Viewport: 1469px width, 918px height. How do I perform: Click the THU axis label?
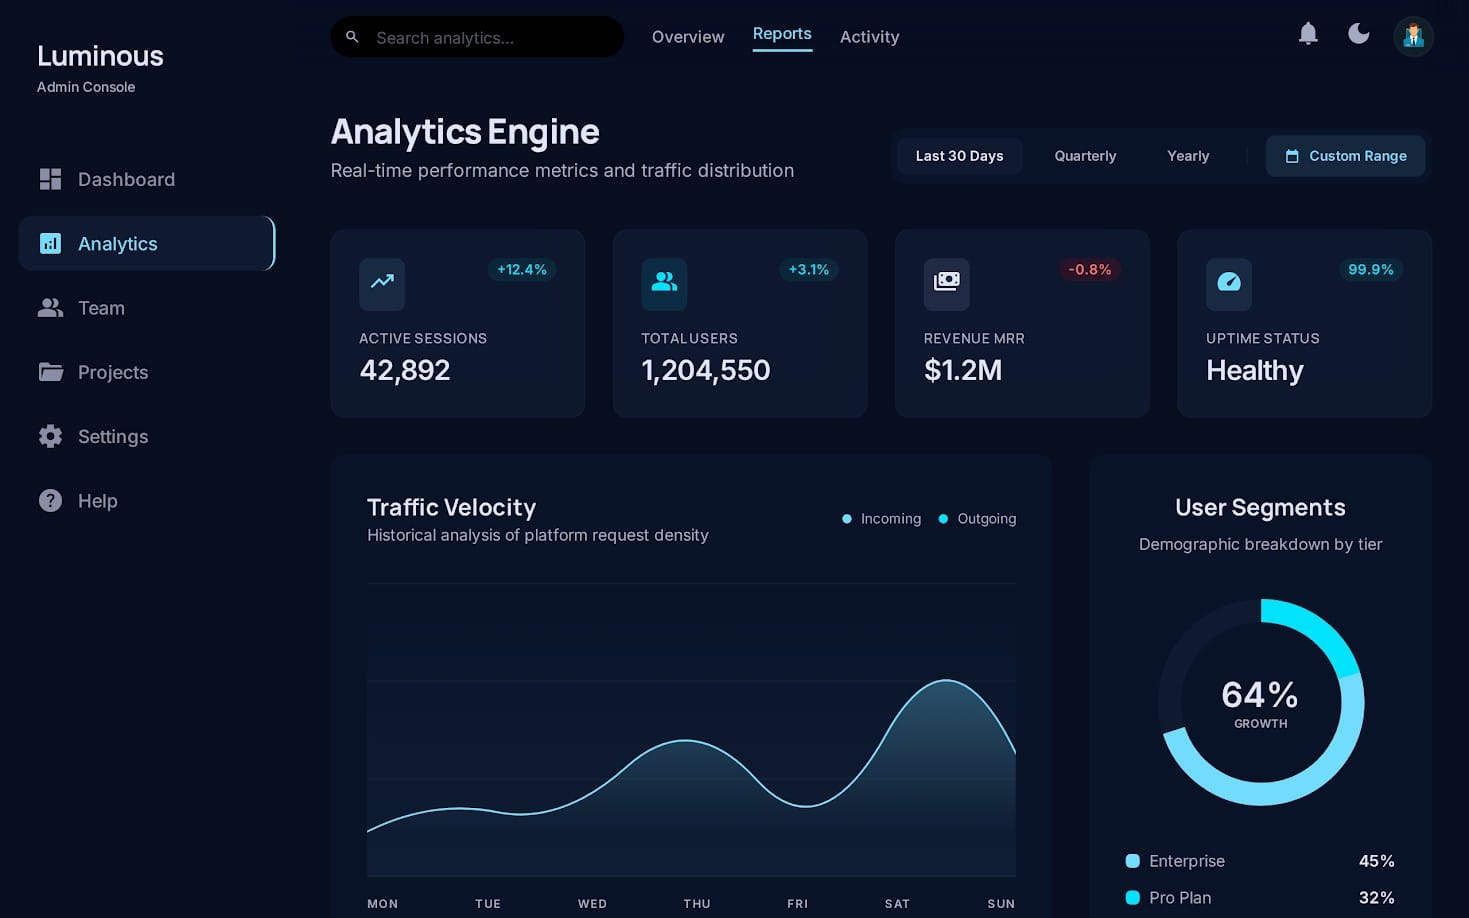(x=697, y=904)
